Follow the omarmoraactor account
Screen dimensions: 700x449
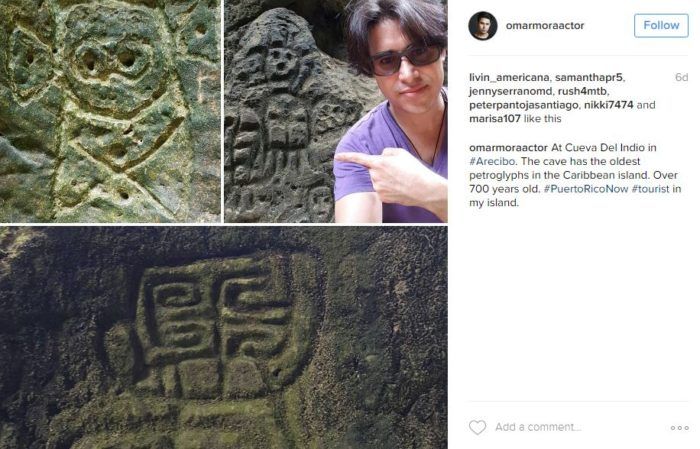661,25
